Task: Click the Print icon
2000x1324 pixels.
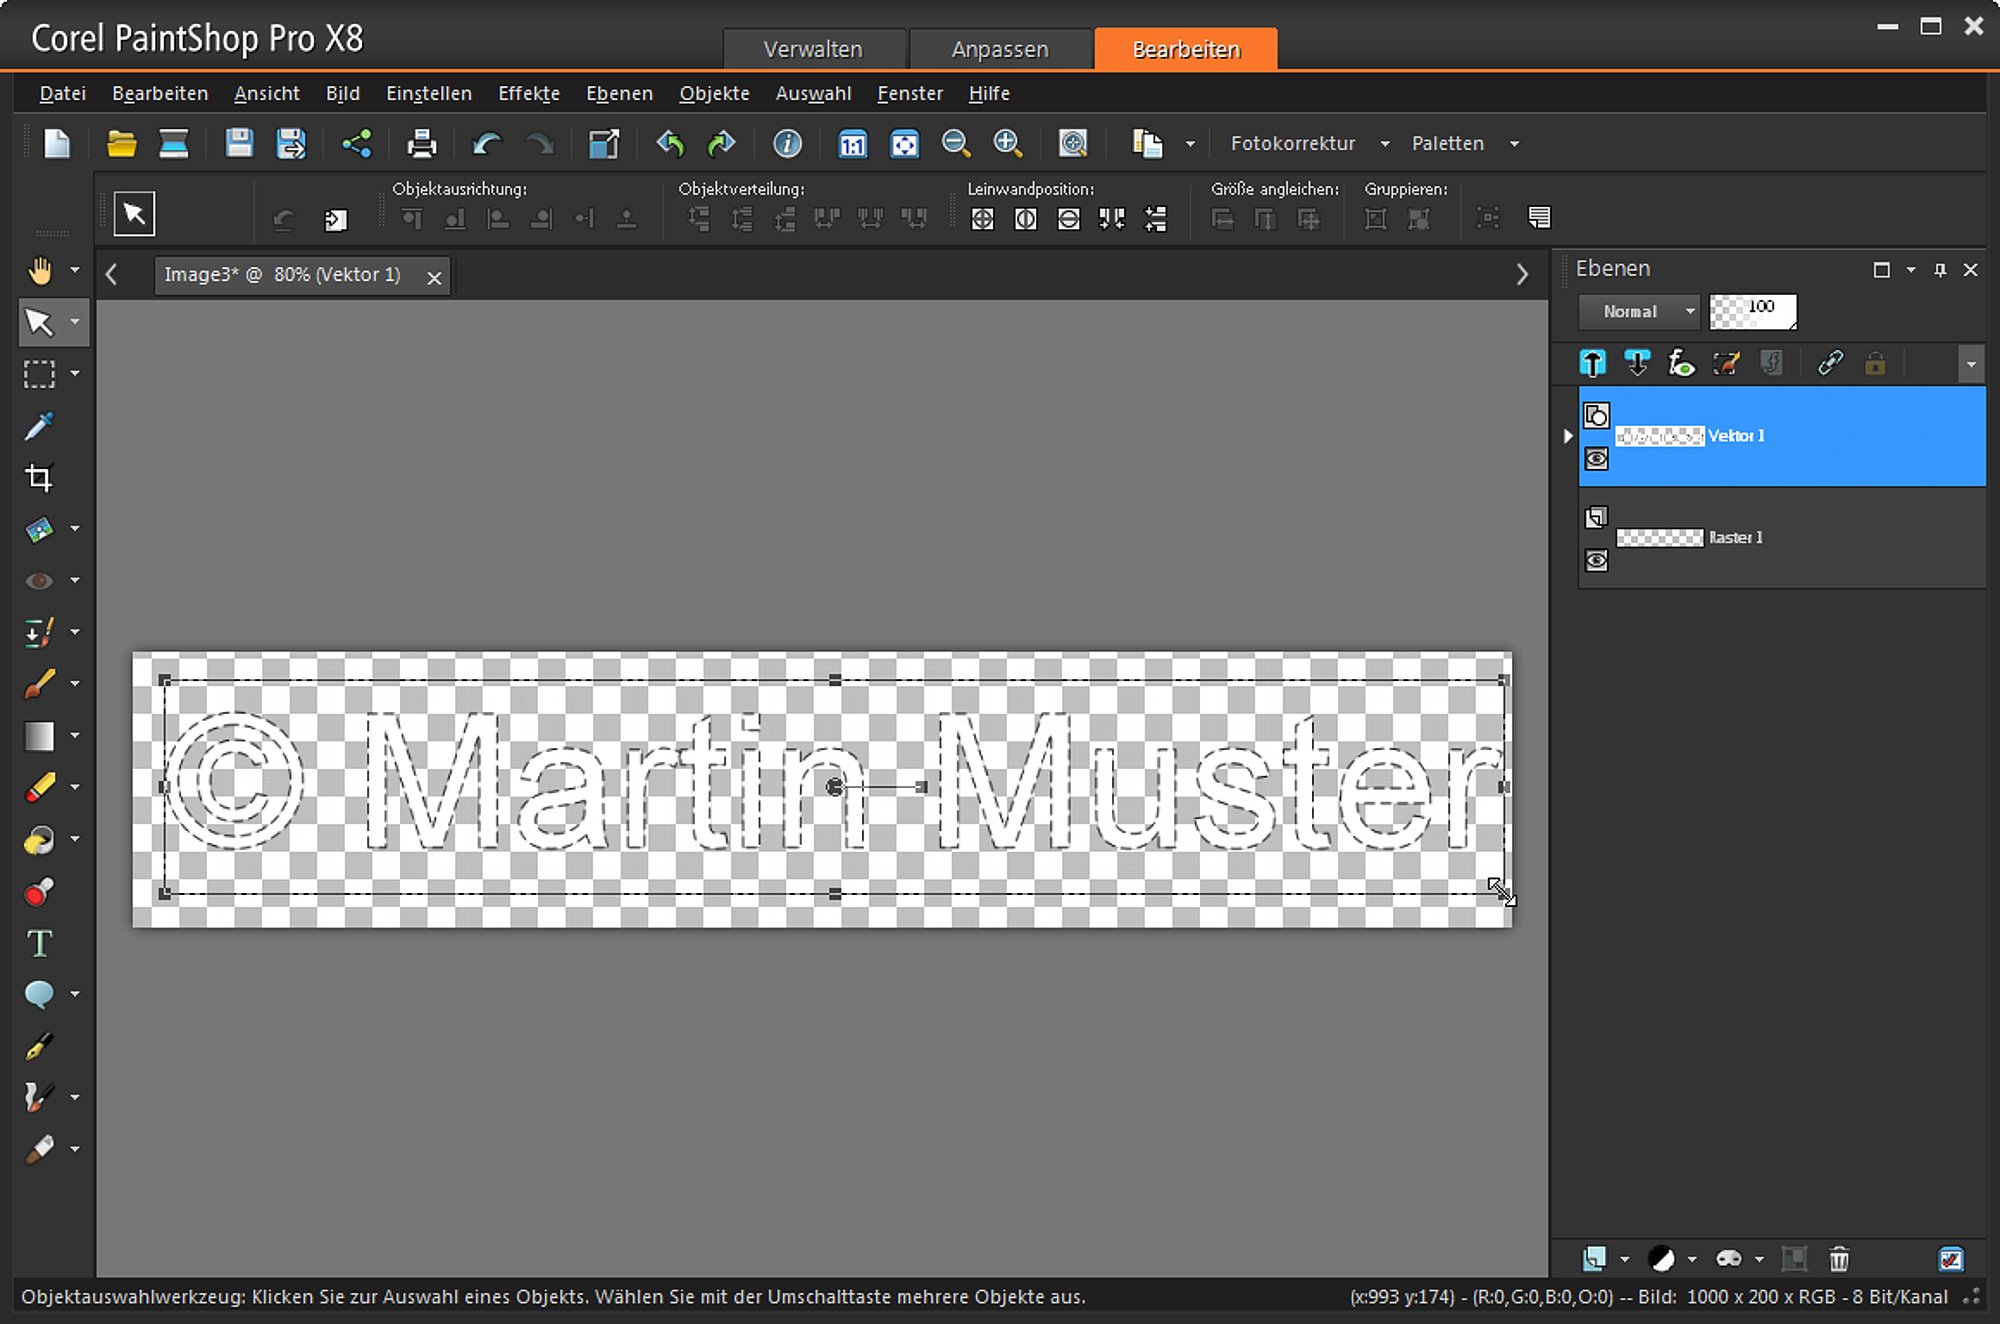Action: coord(422,144)
